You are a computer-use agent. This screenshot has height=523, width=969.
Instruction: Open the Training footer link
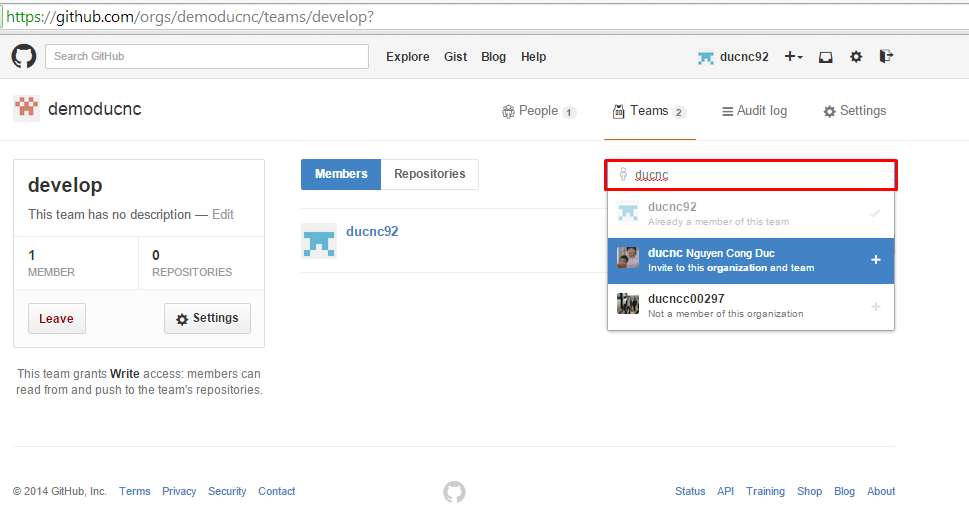click(x=765, y=491)
